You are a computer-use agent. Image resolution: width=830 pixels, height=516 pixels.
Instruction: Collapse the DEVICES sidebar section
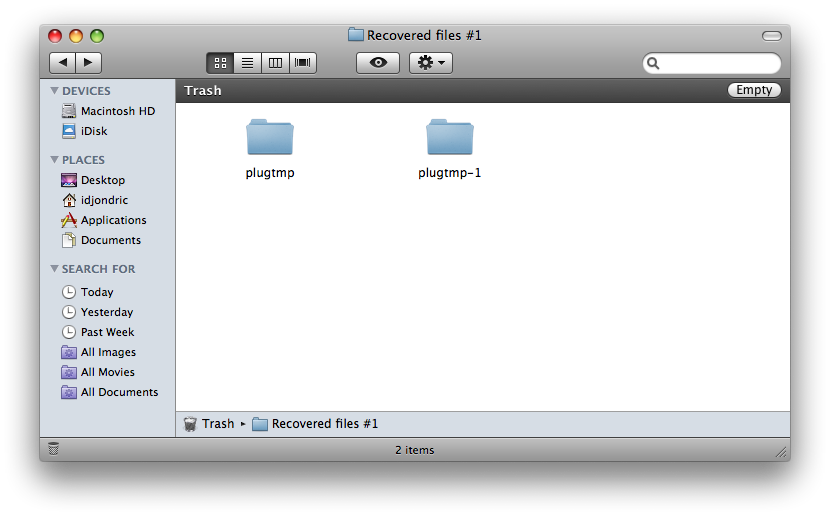coord(54,90)
